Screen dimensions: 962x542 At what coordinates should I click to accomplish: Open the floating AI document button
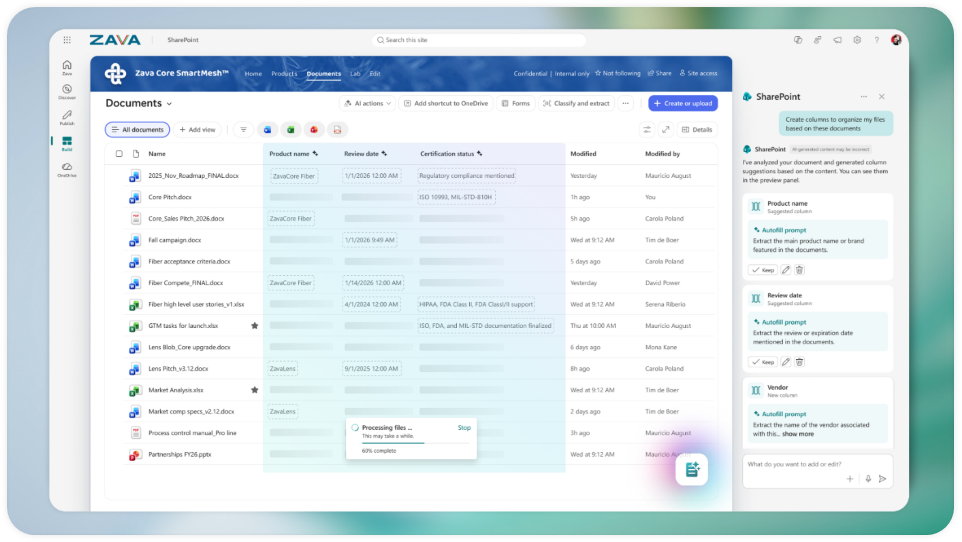click(x=692, y=470)
